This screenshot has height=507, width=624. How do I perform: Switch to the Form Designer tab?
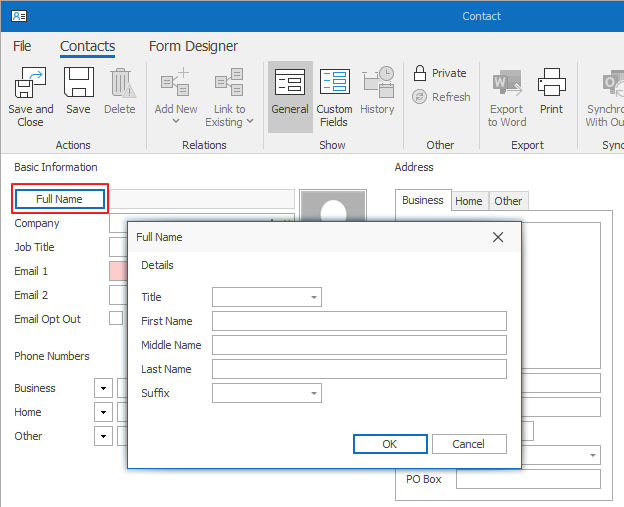tap(193, 46)
